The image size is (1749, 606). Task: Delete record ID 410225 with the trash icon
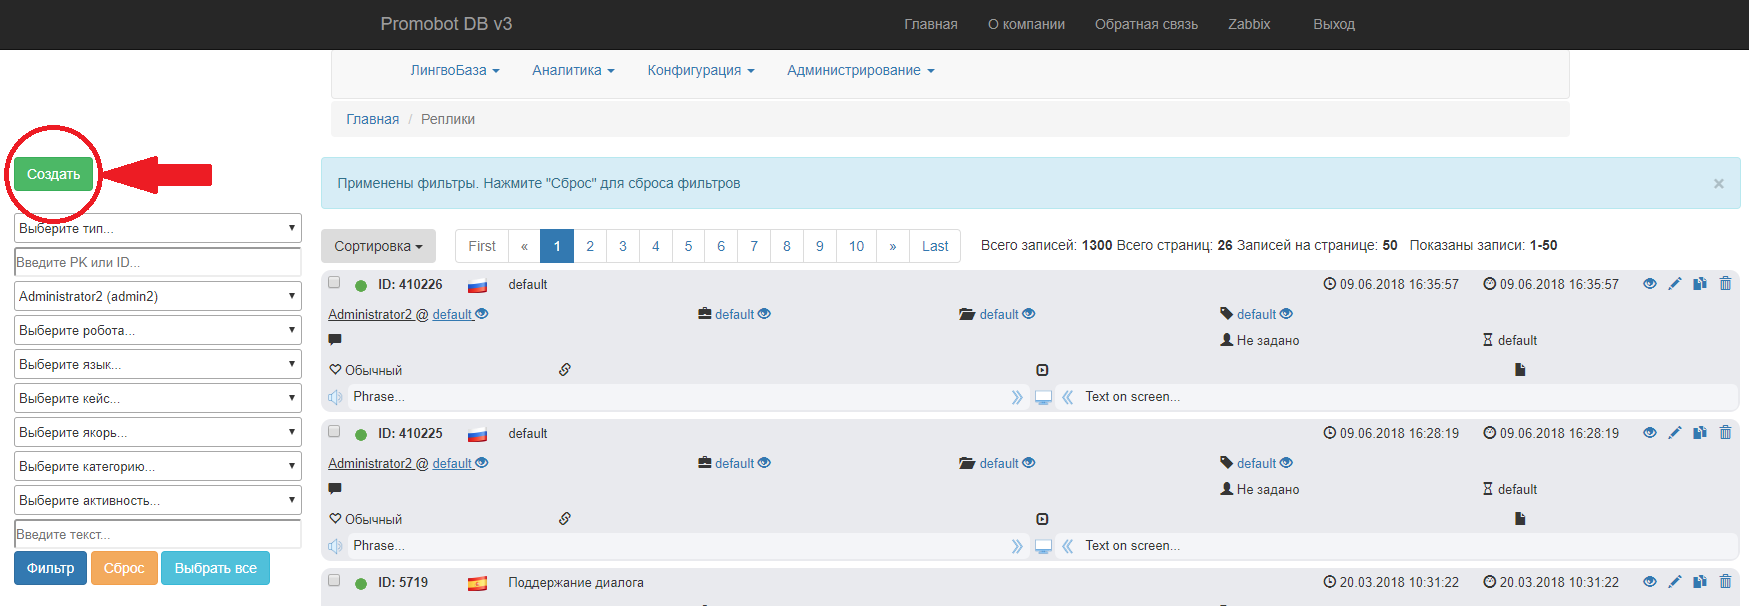(x=1725, y=433)
